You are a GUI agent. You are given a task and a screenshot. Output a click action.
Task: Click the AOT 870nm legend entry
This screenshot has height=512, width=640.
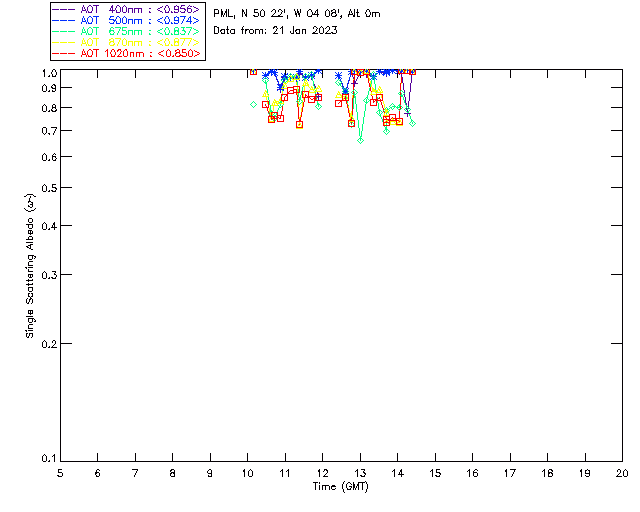click(126, 42)
